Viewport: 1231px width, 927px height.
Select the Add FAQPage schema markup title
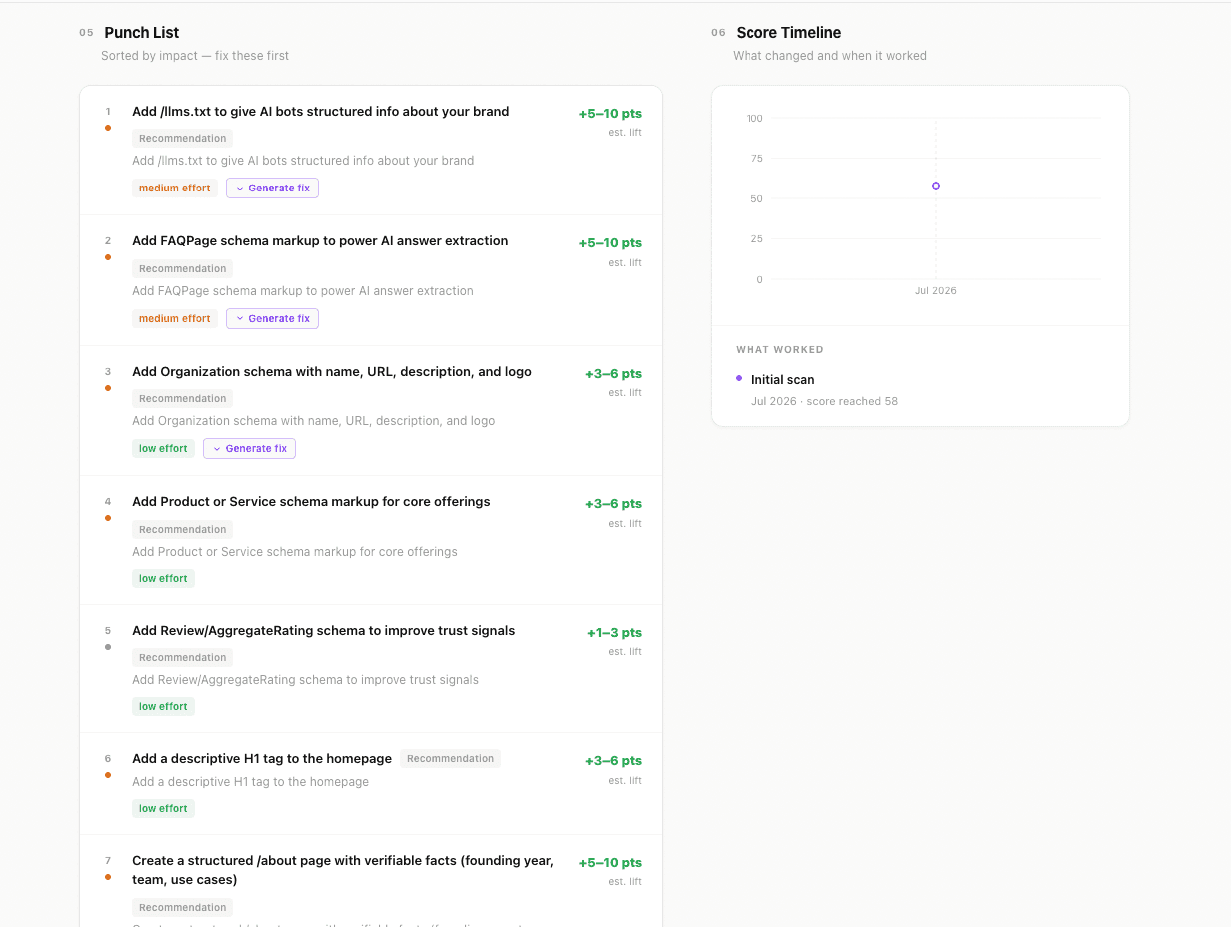click(x=320, y=241)
